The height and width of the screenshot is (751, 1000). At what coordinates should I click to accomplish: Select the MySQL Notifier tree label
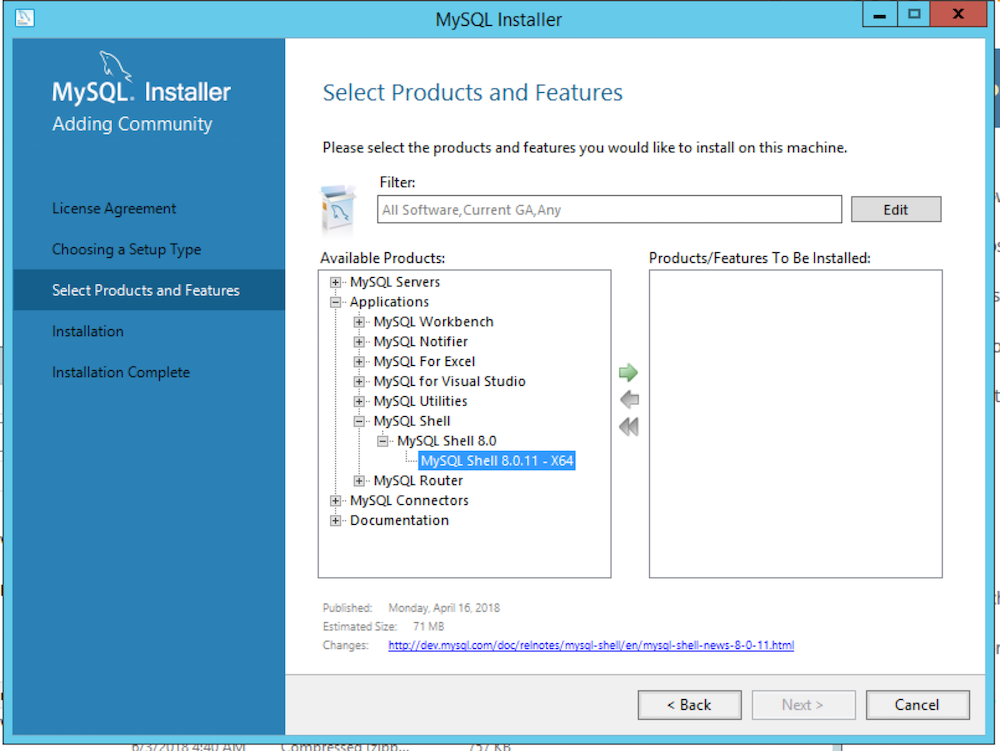[421, 342]
